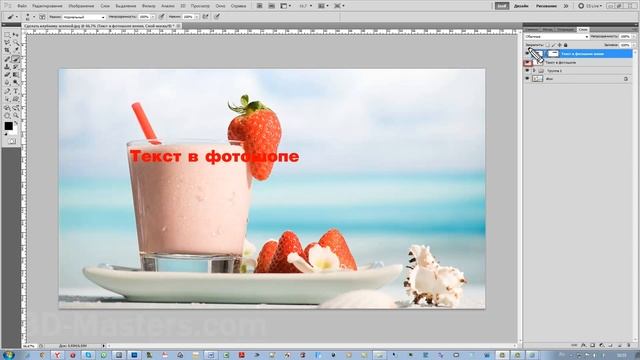The height and width of the screenshot is (360, 640).
Task: Open layer blend mode dropdown Обычные
Action: [557, 37]
